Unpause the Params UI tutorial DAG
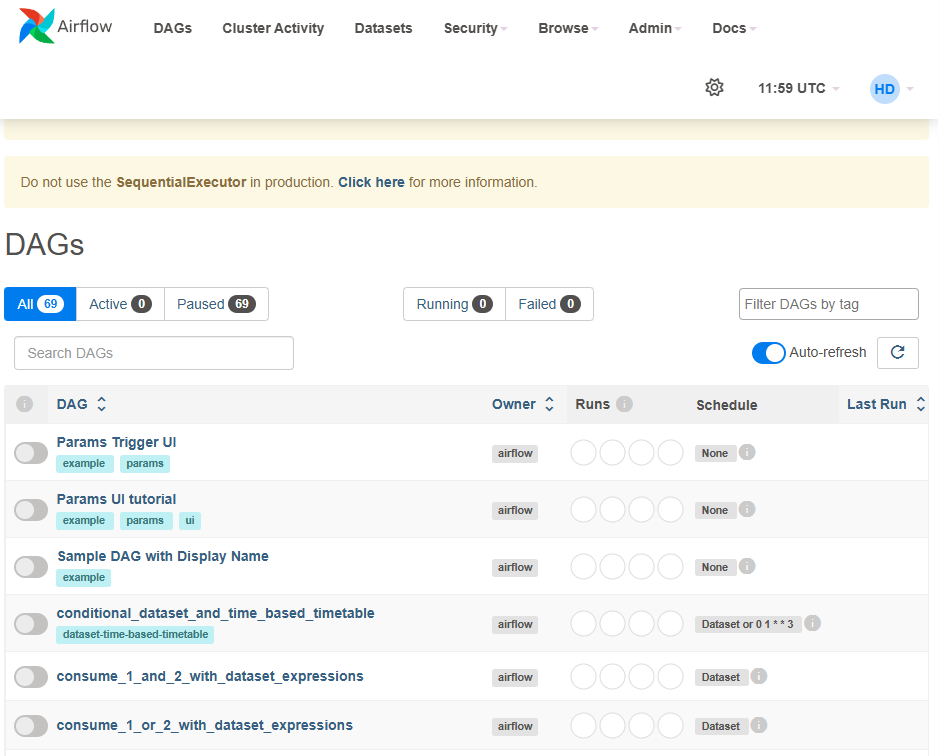This screenshot has height=756, width=939. pos(31,510)
